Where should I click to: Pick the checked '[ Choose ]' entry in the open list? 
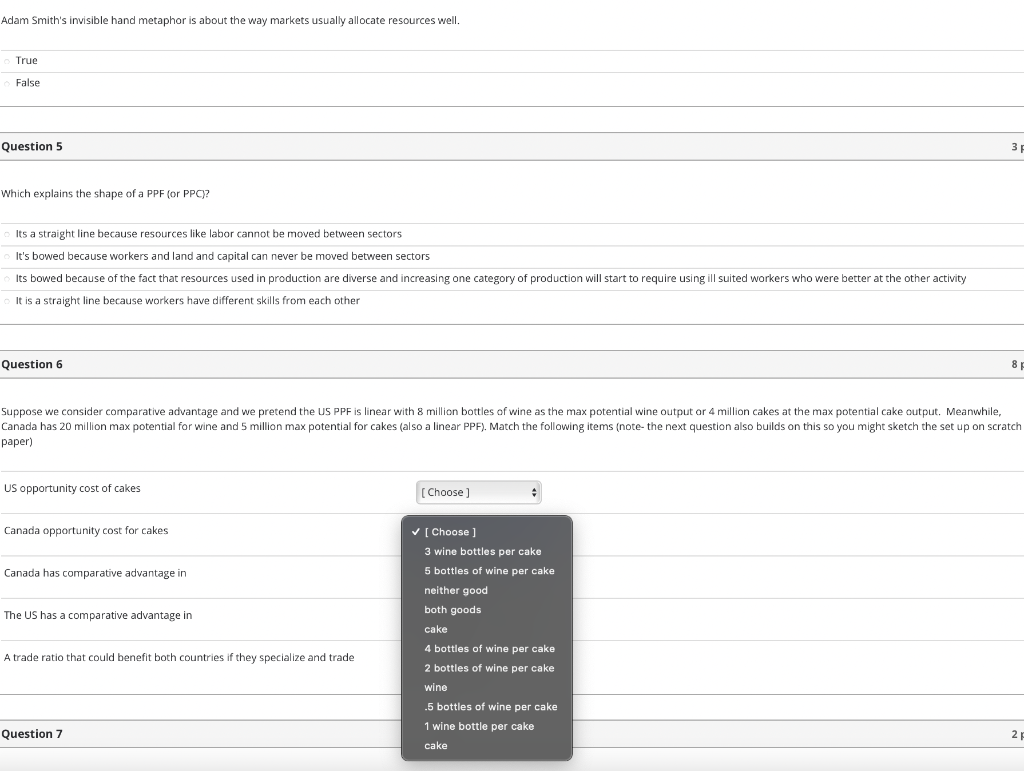(x=487, y=532)
